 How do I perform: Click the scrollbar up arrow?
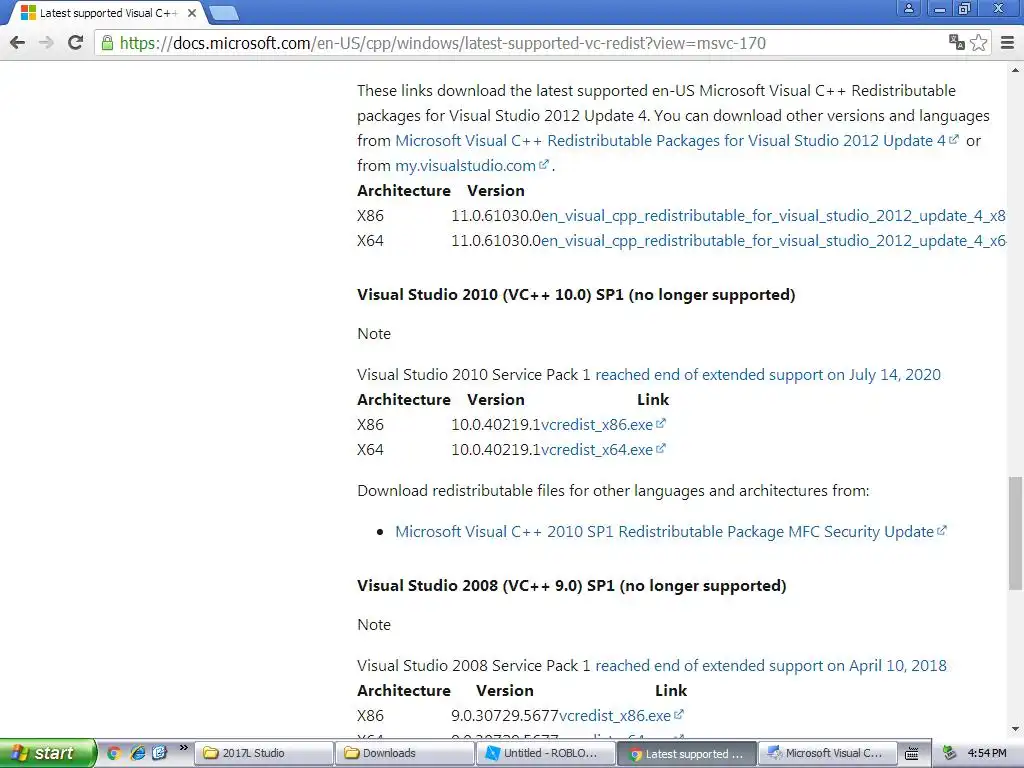[x=1015, y=69]
